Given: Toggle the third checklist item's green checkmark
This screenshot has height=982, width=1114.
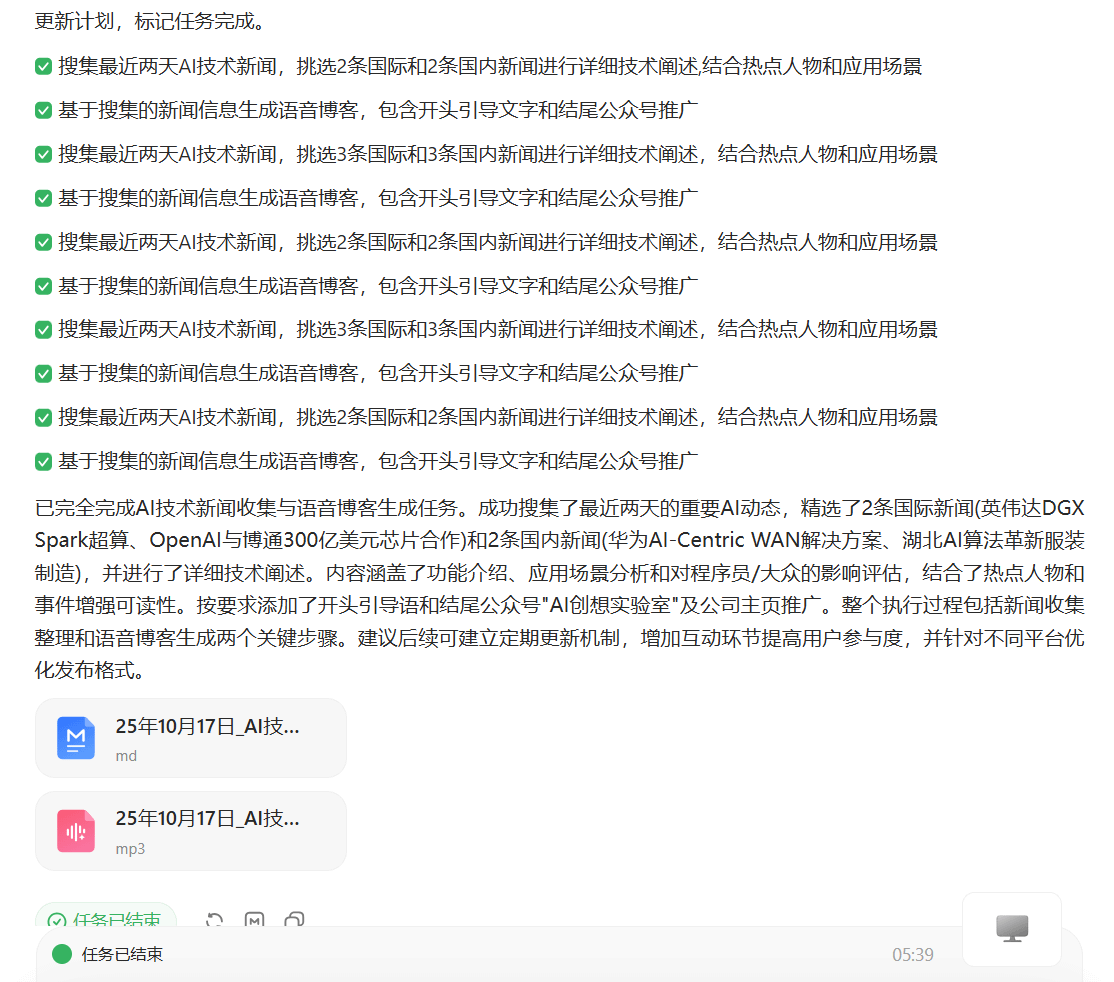Looking at the screenshot, I should (43, 155).
